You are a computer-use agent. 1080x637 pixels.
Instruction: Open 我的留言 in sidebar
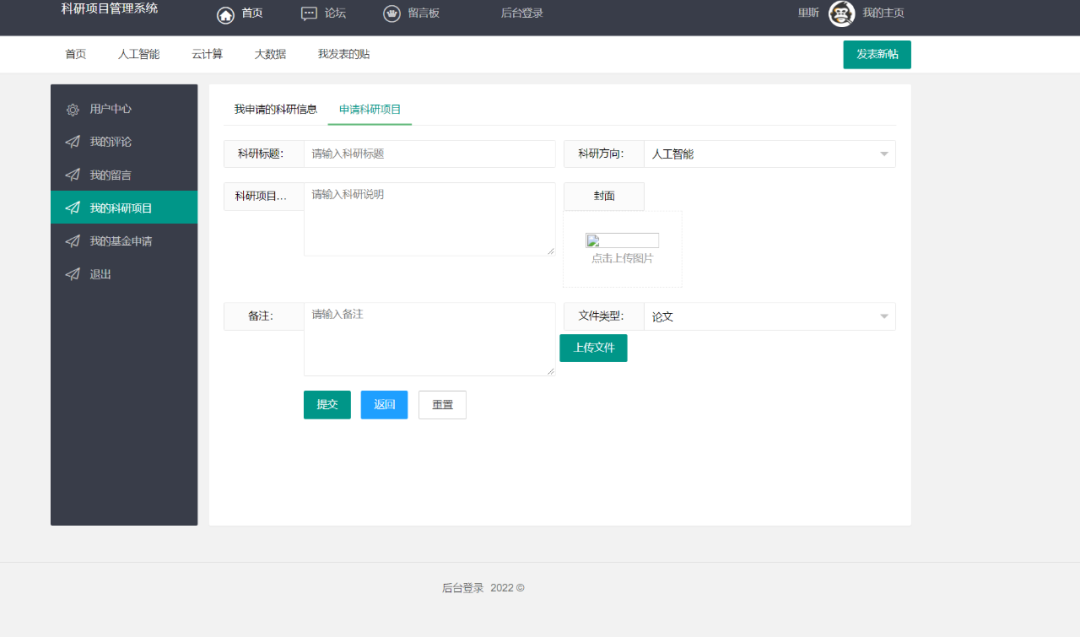click(124, 175)
